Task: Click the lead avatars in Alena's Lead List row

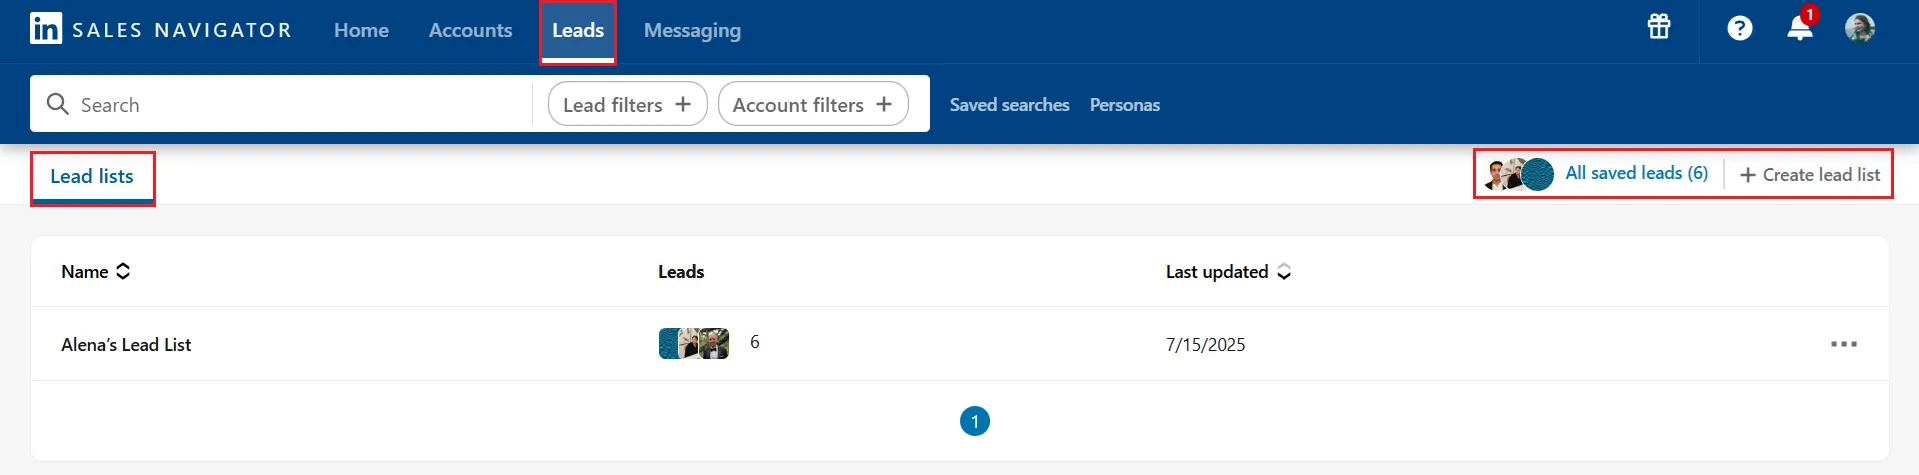Action: [x=694, y=343]
